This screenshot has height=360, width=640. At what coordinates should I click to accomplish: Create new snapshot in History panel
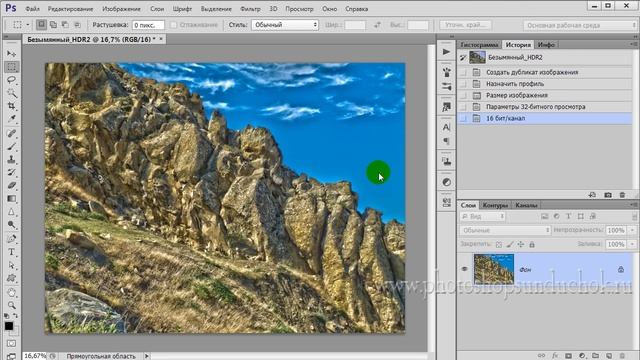pos(608,195)
